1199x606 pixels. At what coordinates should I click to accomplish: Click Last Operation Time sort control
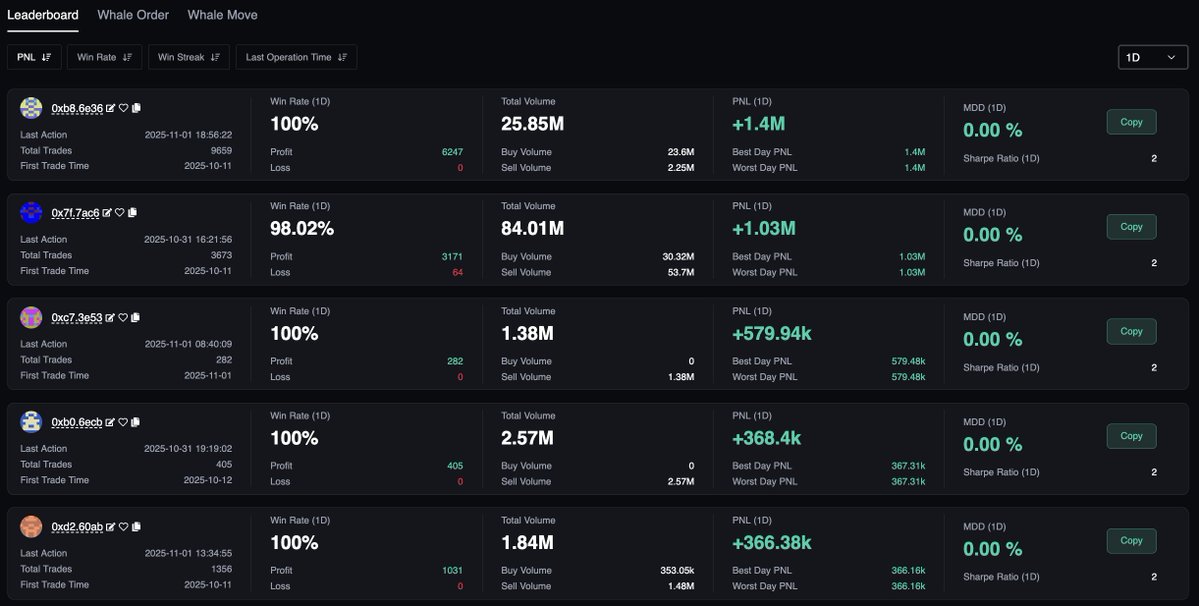tap(340, 56)
